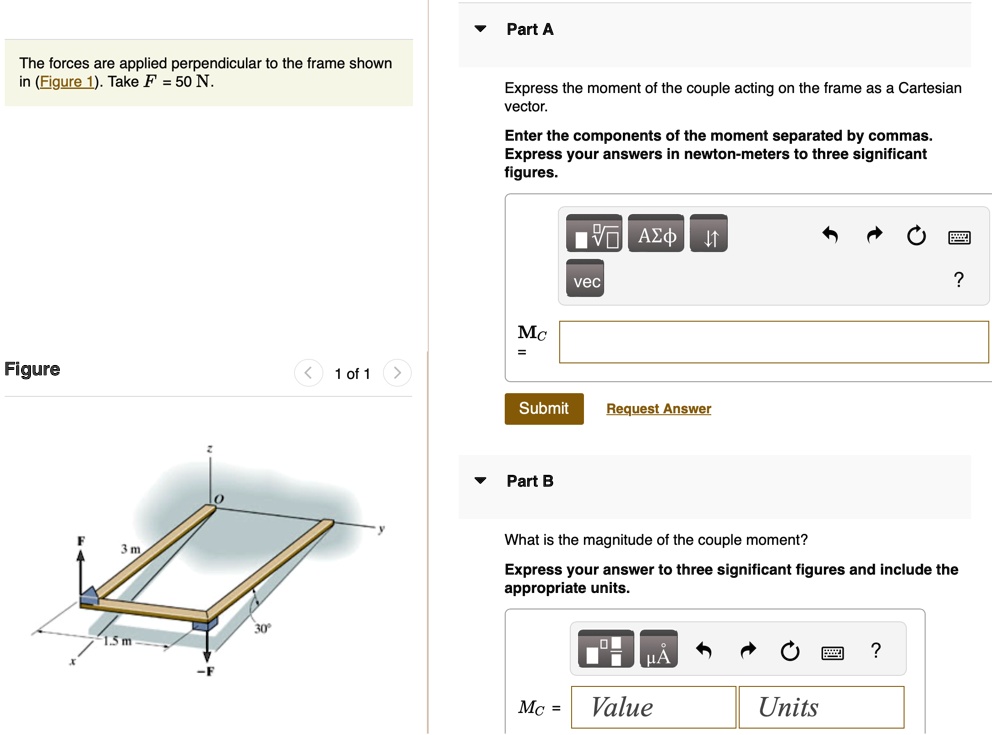Click the template builder icon in Part B toolbar
This screenshot has width=992, height=735.
(x=608, y=648)
